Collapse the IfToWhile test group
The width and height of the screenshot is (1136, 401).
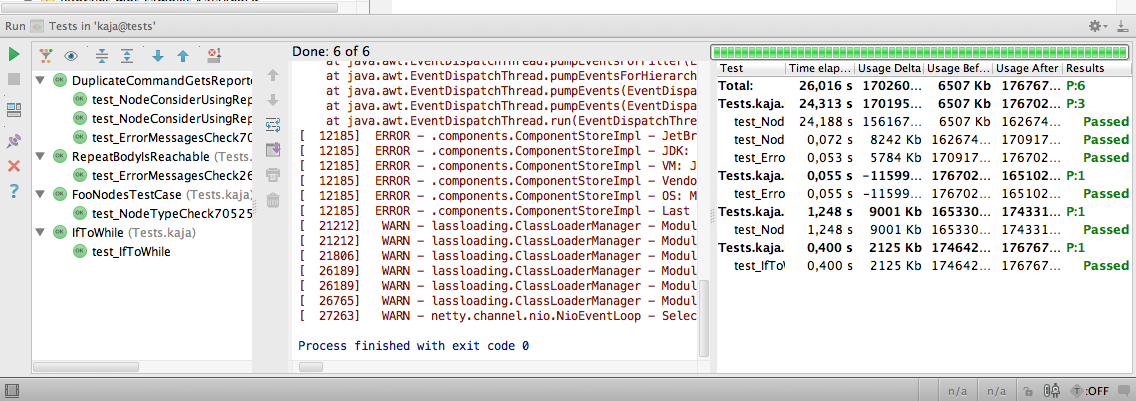click(x=39, y=233)
